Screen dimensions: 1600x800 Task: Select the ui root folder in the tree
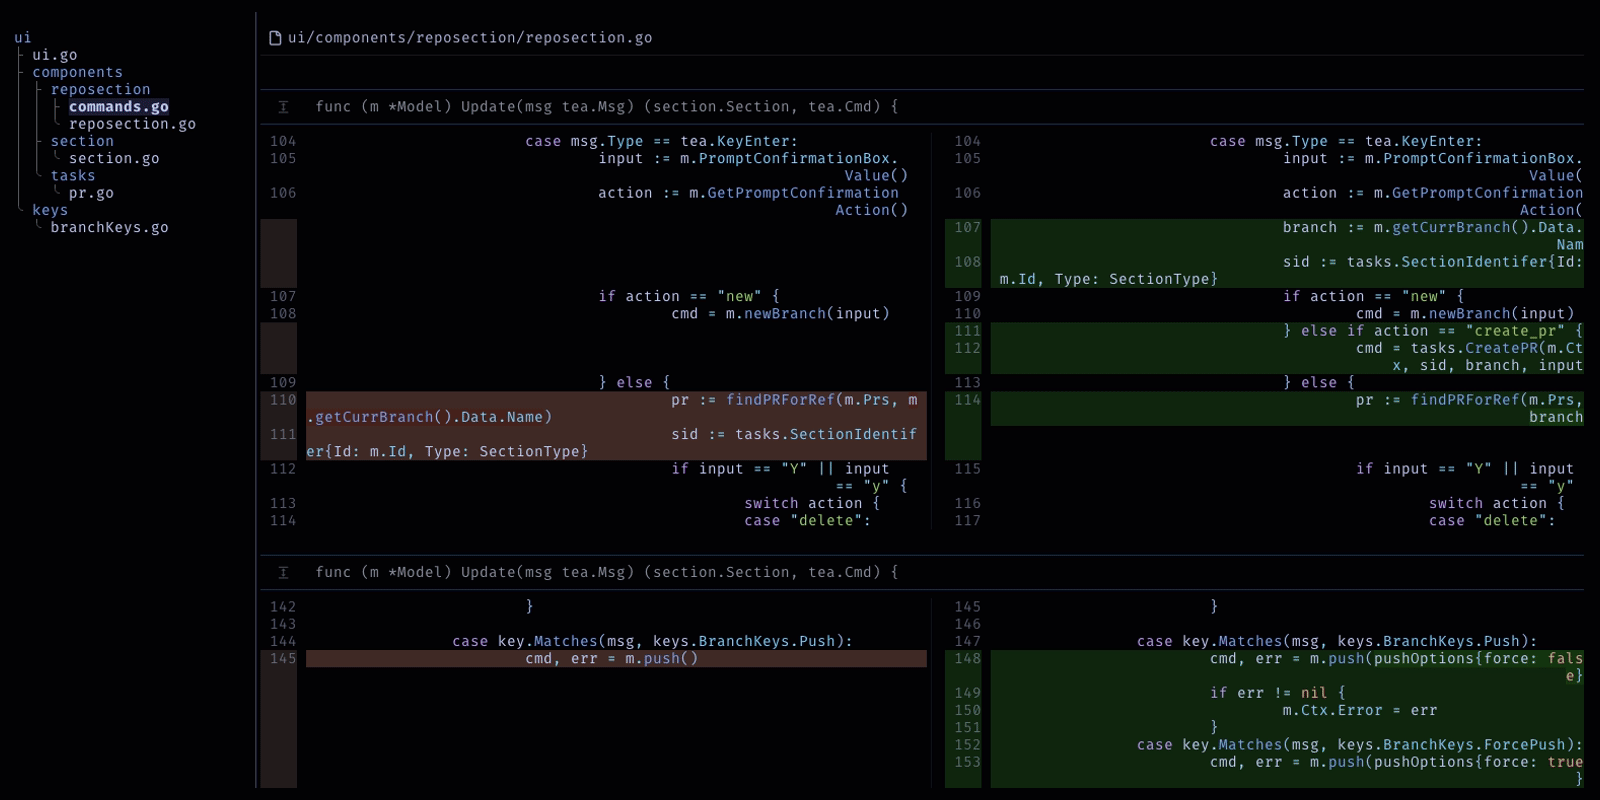click(23, 38)
